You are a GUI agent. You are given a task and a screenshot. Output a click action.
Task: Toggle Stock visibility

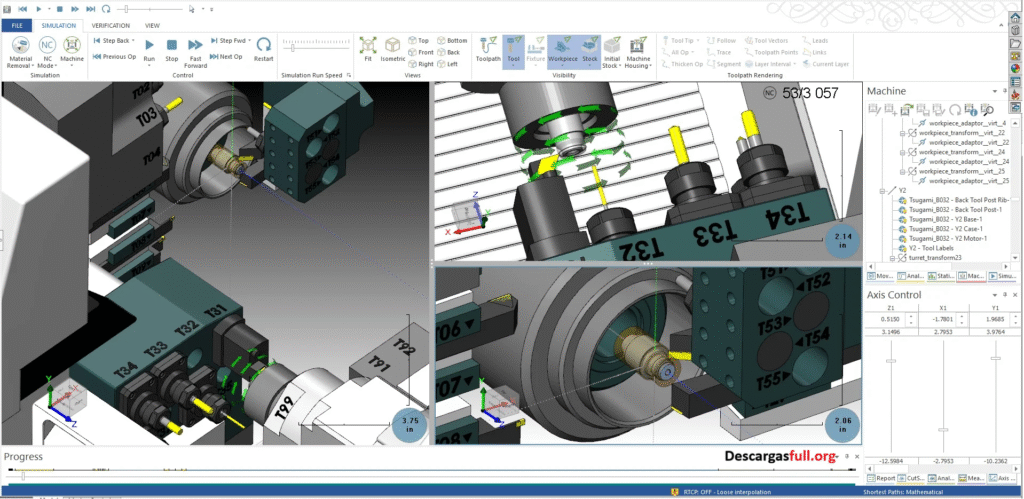(x=590, y=51)
